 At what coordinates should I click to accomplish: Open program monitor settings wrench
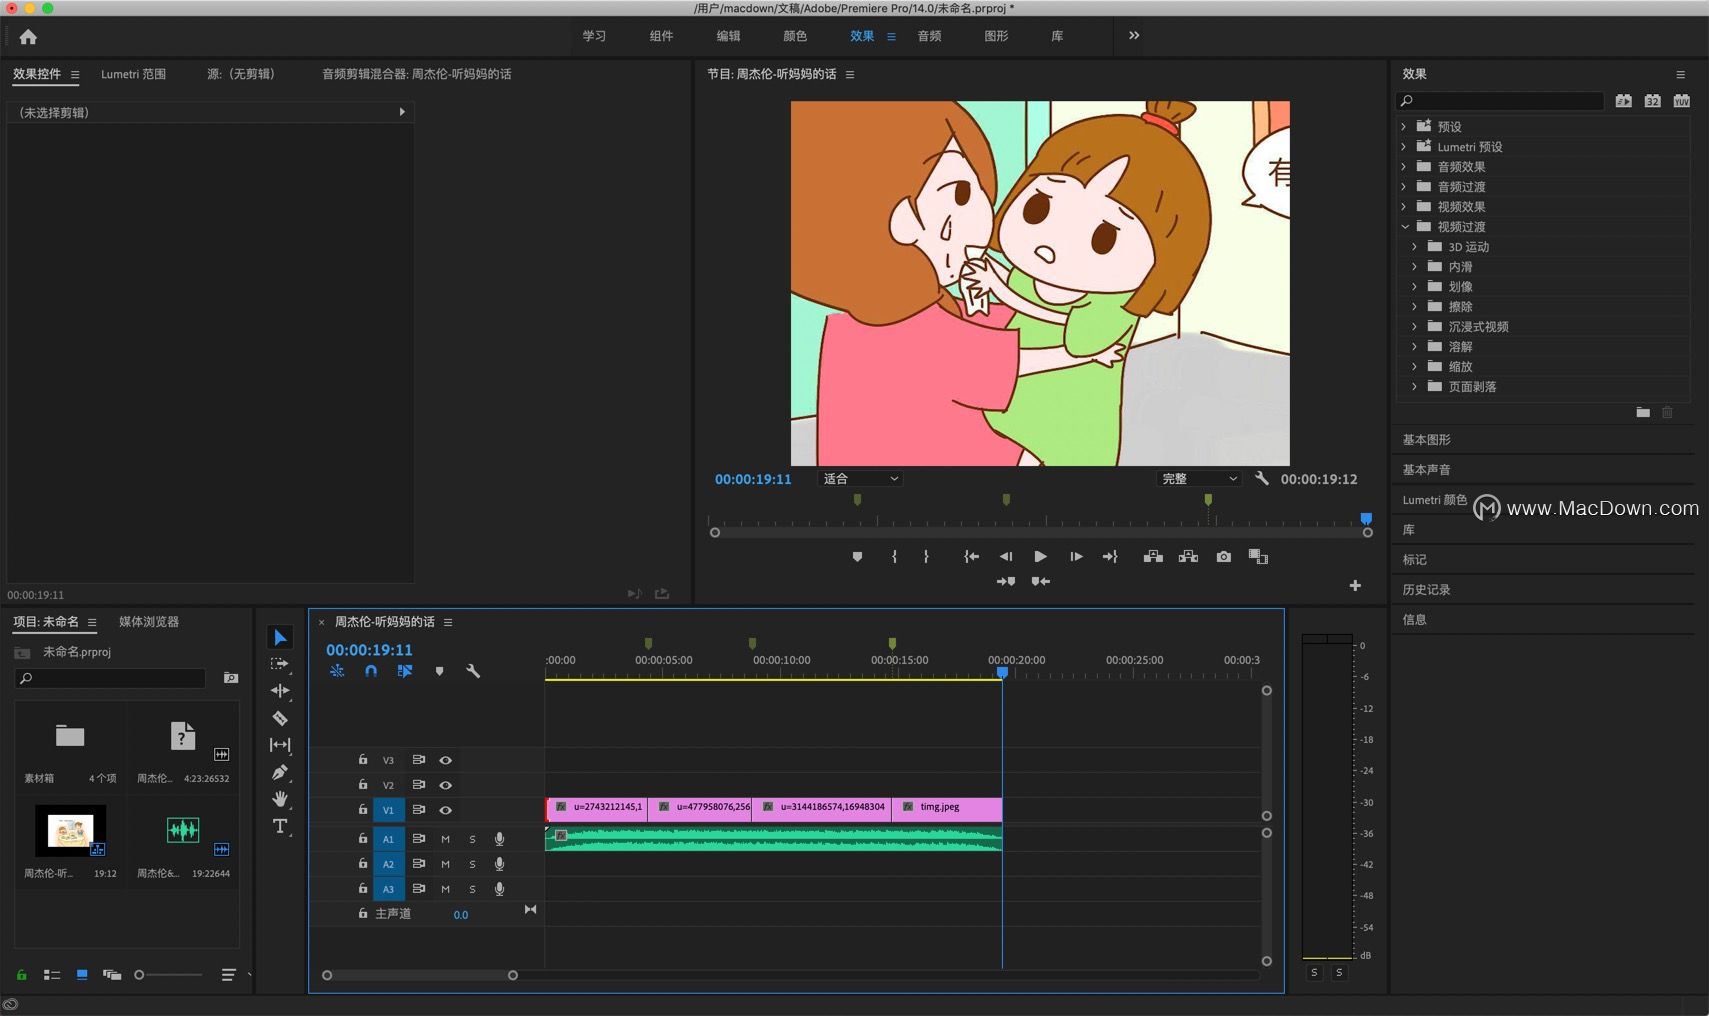click(x=1262, y=479)
